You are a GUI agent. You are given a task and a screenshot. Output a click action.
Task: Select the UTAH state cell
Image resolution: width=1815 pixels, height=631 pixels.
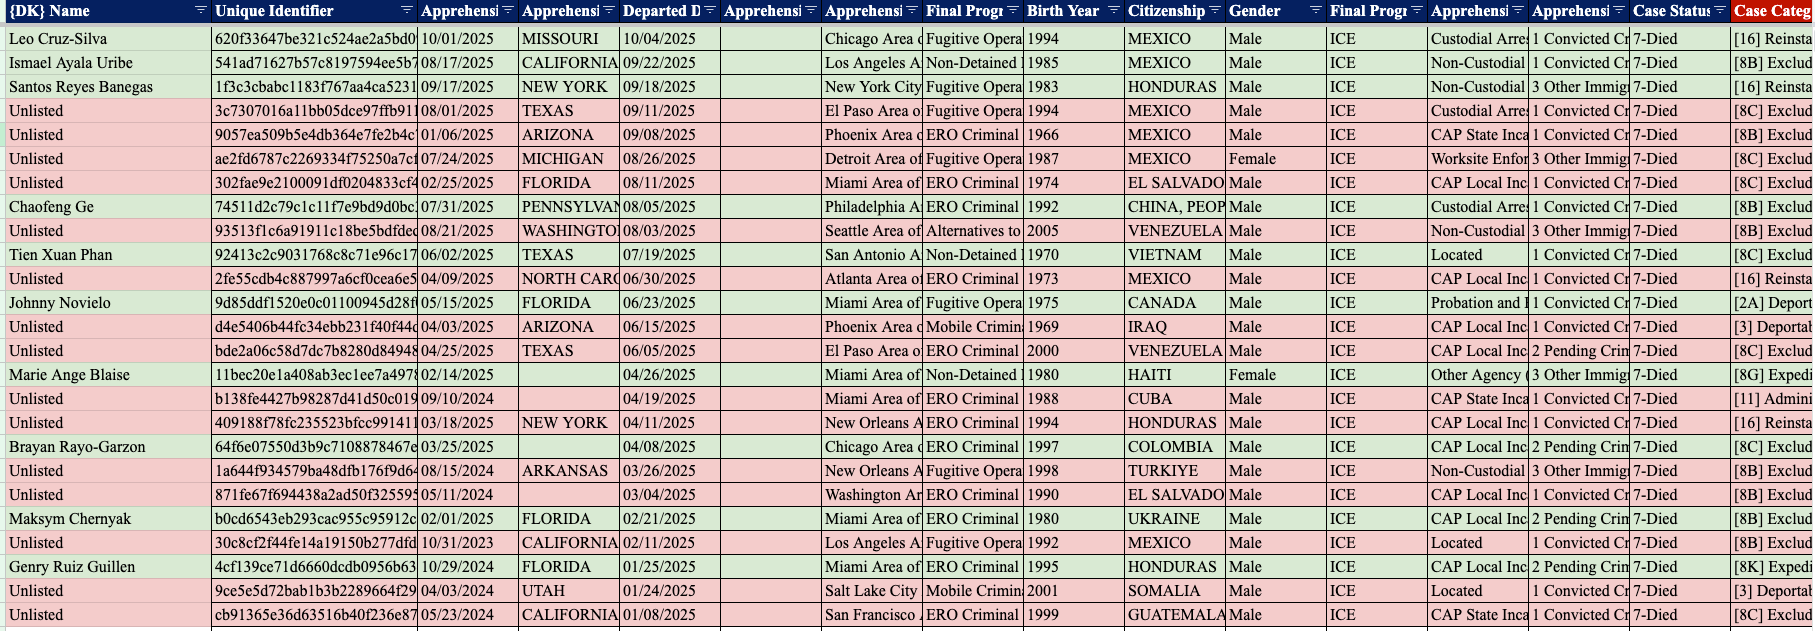[569, 591]
